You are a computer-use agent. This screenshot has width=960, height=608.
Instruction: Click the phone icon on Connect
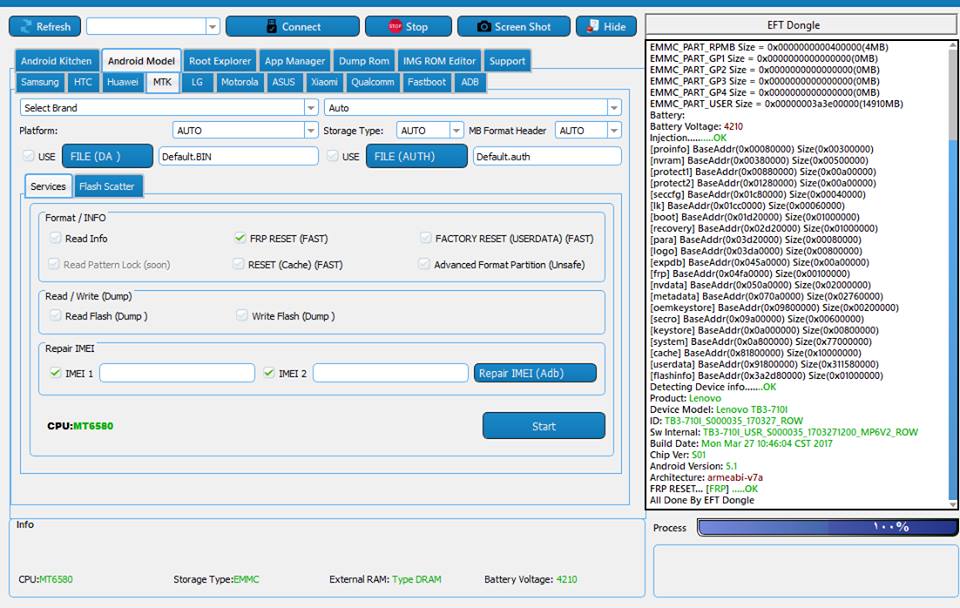(272, 26)
